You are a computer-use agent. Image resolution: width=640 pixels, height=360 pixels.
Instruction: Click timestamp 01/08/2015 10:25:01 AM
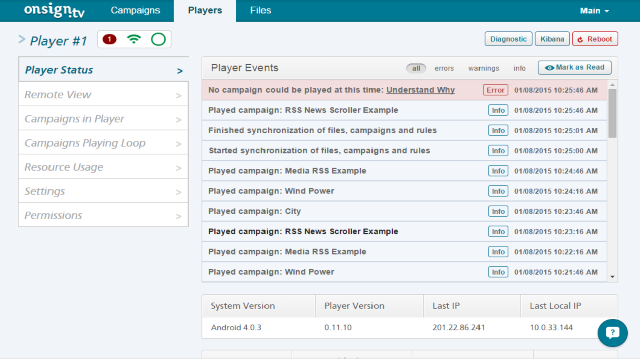point(556,131)
